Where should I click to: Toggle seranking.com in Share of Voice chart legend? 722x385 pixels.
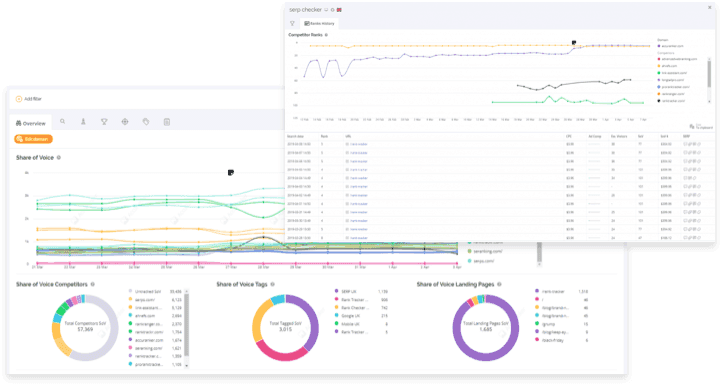coord(485,251)
